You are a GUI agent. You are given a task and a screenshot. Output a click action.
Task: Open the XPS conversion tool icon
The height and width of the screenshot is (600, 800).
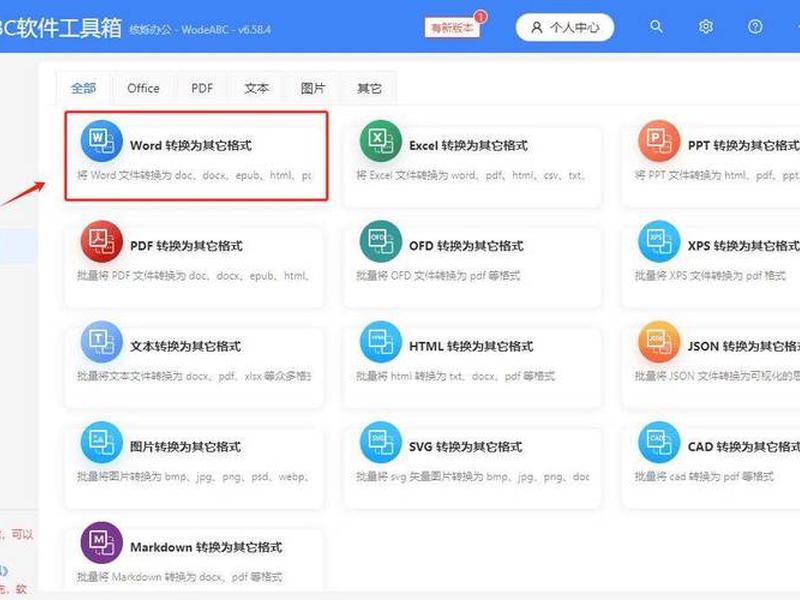click(x=659, y=241)
